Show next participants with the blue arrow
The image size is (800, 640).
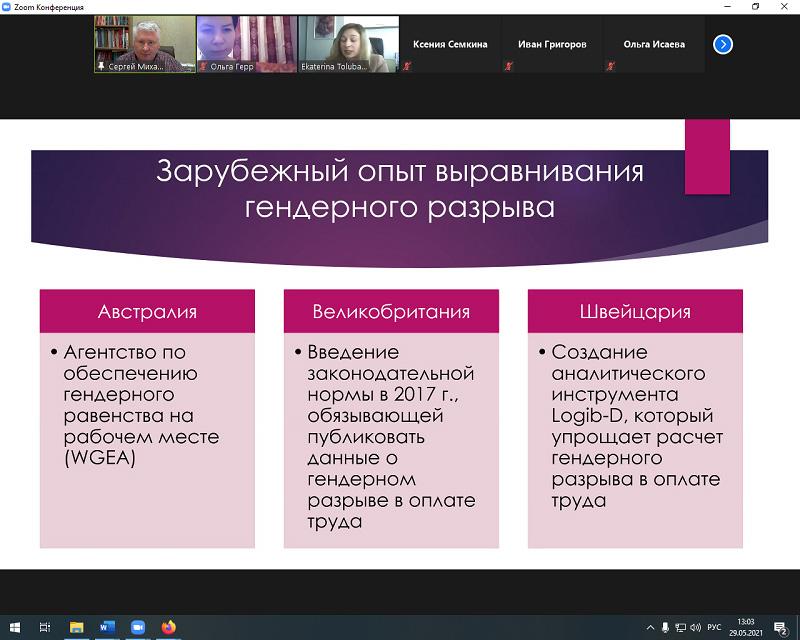tap(722, 44)
